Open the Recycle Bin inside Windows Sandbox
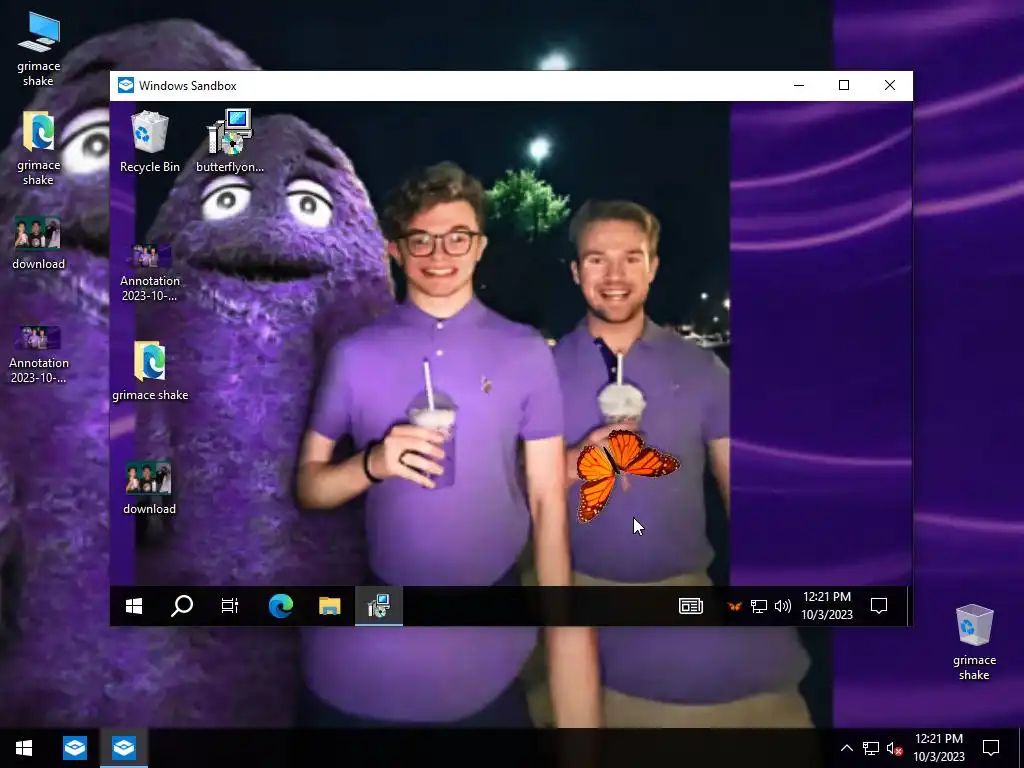 pyautogui.click(x=150, y=142)
